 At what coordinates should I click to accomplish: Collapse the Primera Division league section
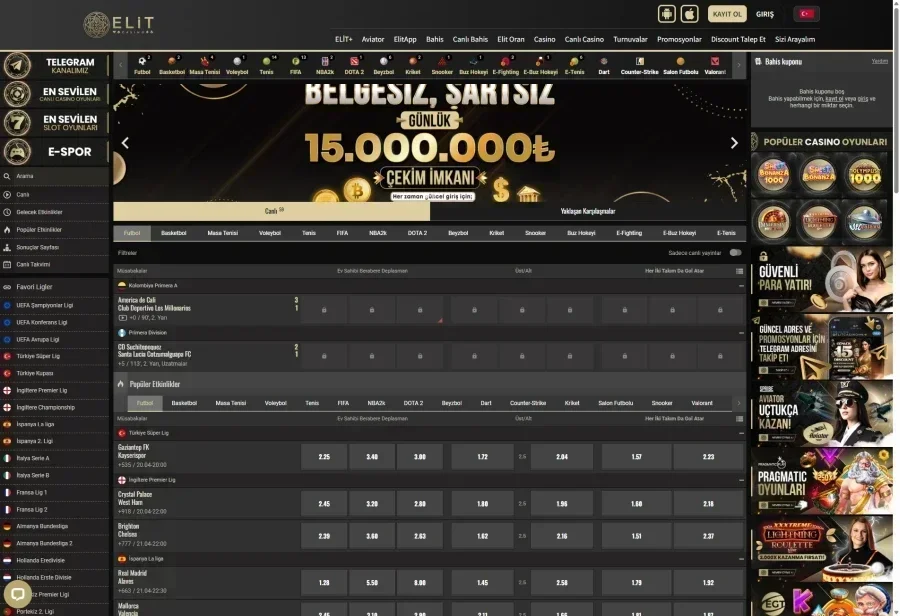tap(741, 333)
